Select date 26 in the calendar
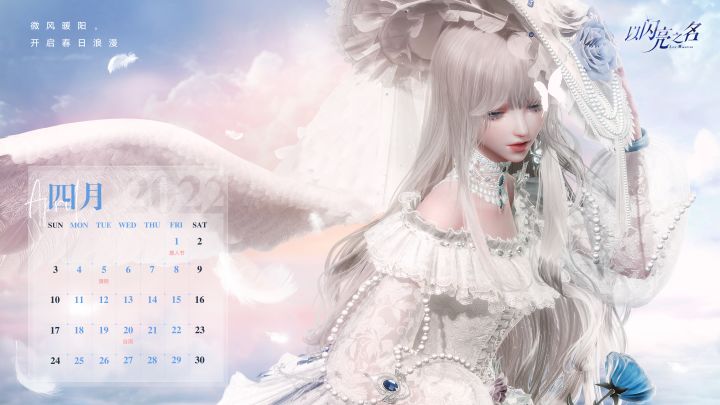 [x=104, y=360]
